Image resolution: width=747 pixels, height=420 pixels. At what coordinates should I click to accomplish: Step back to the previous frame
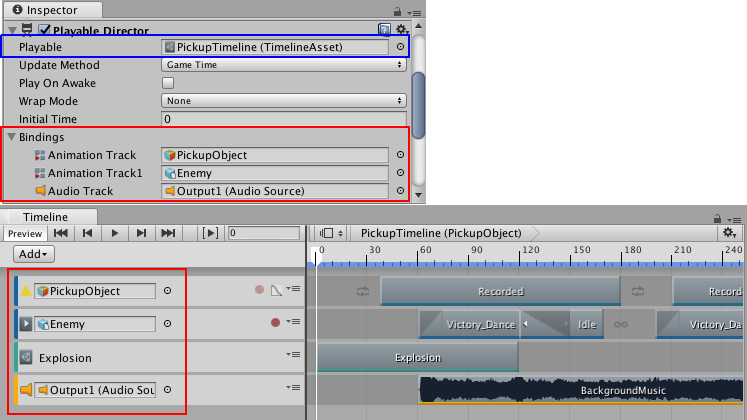point(88,233)
